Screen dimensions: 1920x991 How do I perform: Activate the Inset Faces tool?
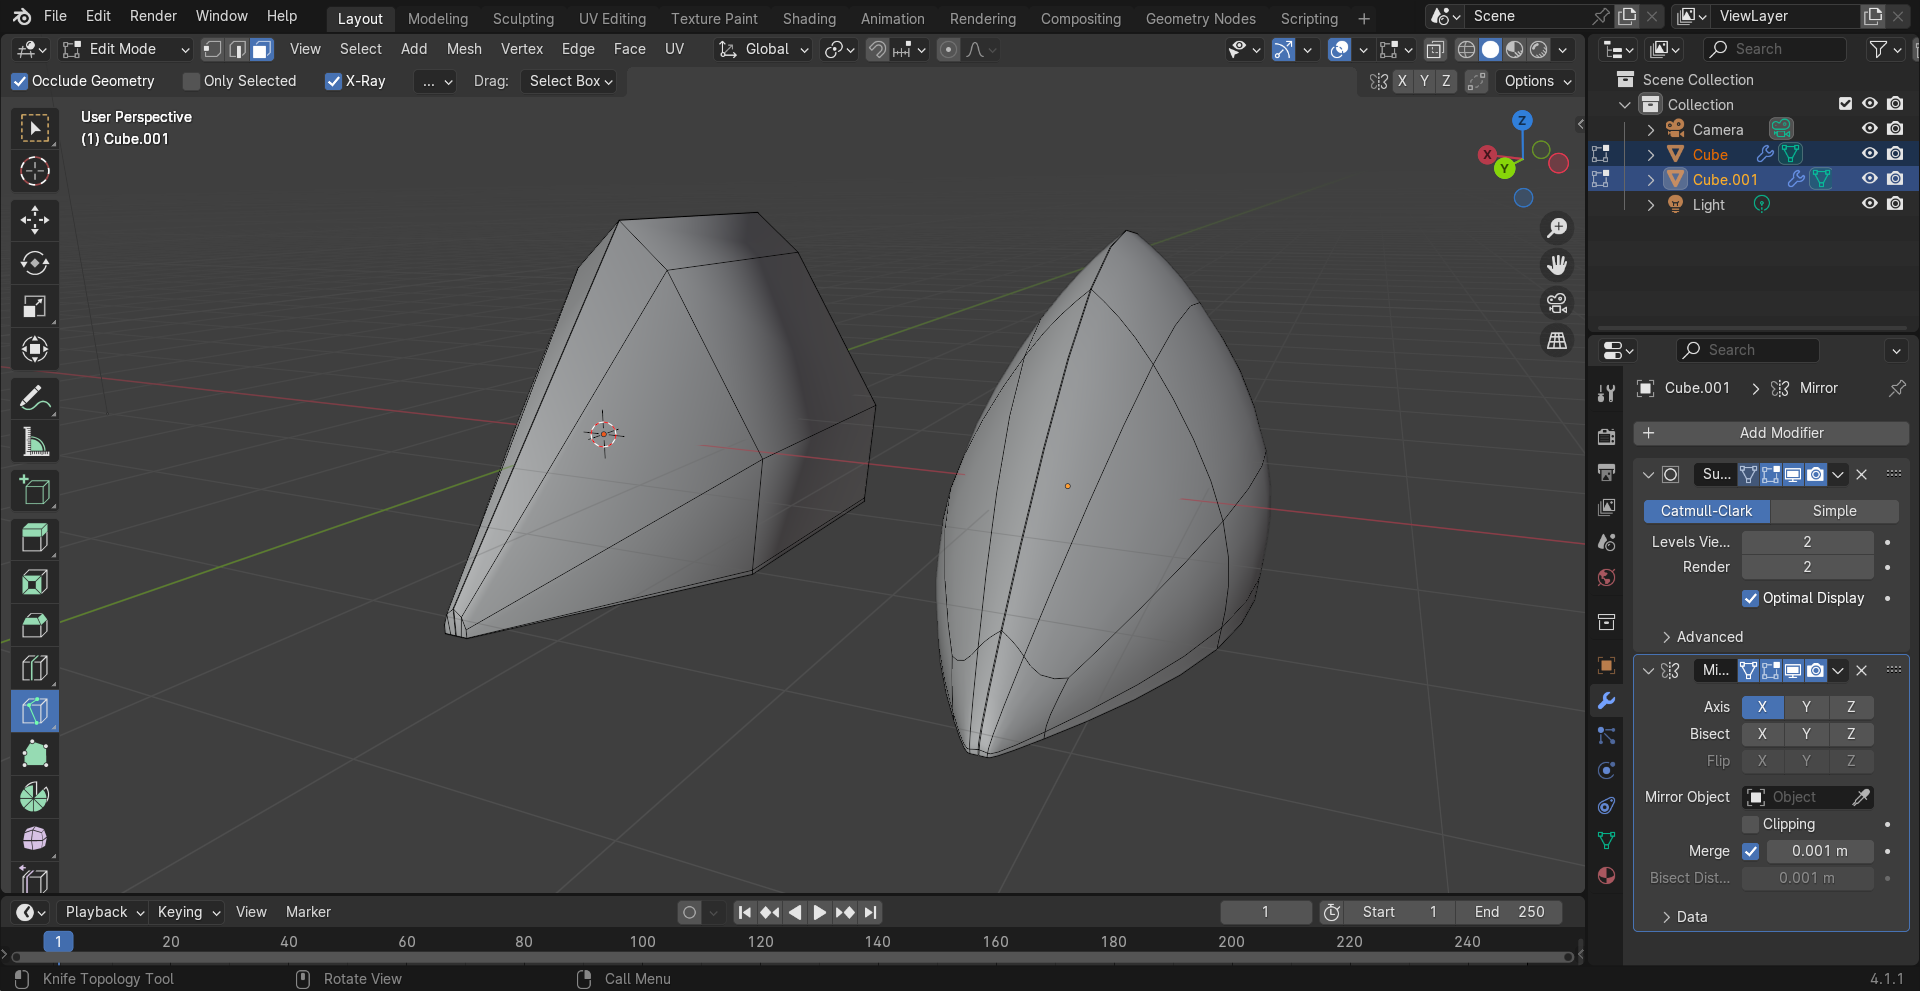pos(35,582)
